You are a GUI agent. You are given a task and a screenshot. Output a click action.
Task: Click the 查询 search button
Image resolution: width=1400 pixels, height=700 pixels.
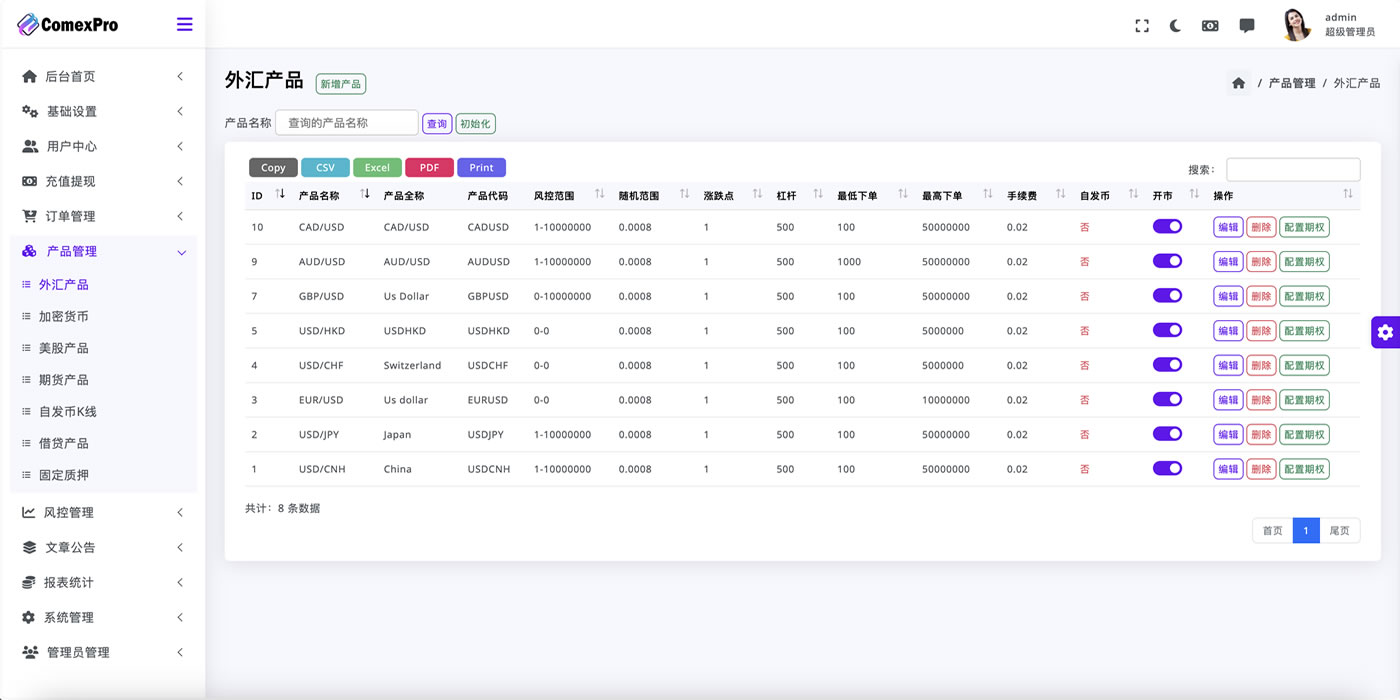click(437, 124)
